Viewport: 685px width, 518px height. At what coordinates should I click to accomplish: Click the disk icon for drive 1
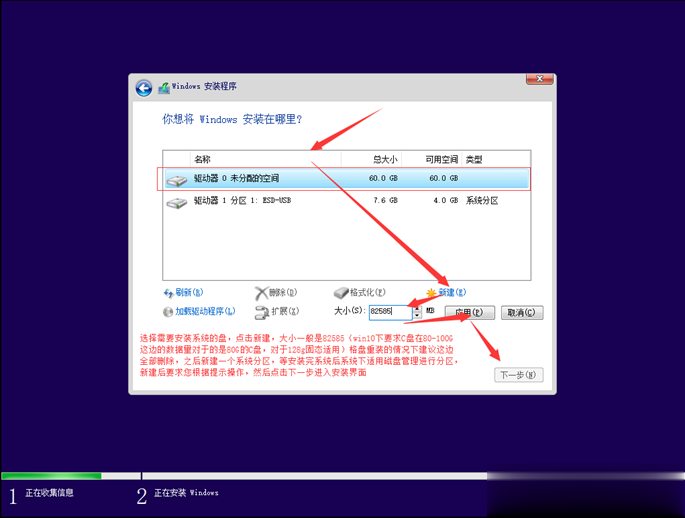tap(177, 202)
